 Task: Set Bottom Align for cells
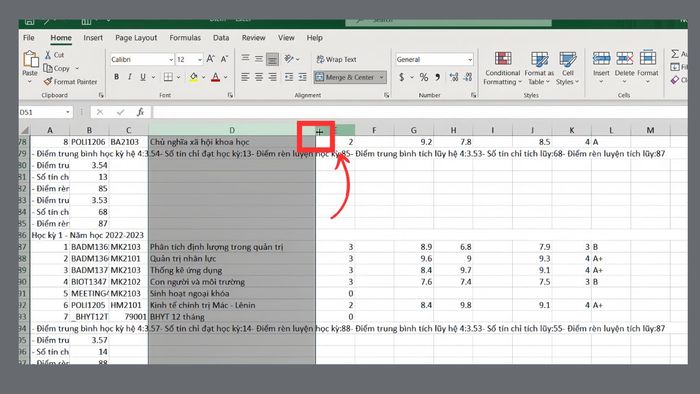click(x=272, y=59)
